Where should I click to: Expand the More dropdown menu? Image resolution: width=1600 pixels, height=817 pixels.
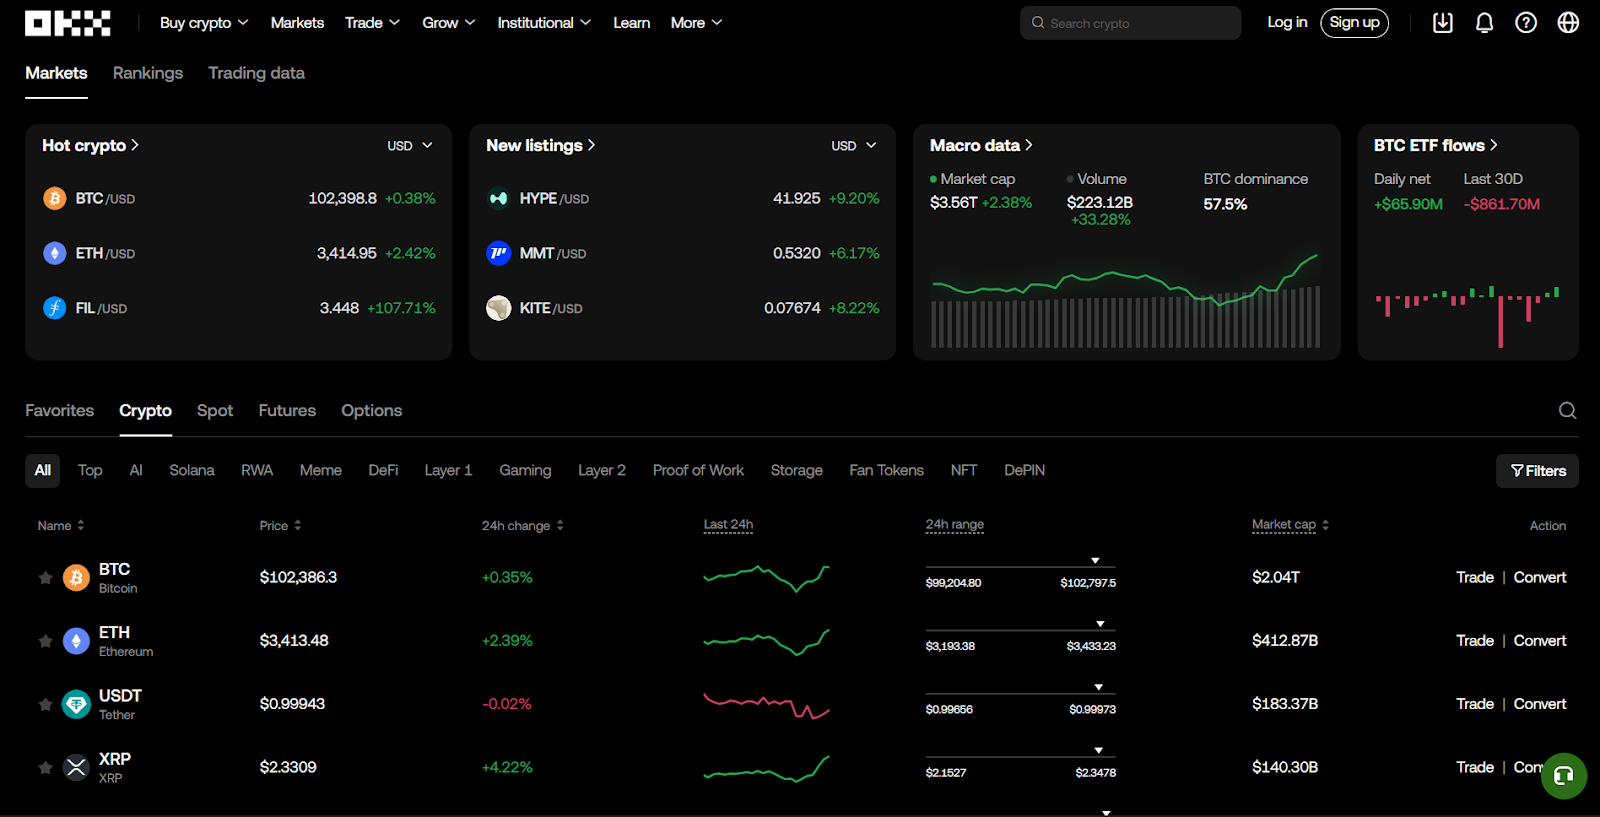(x=696, y=22)
